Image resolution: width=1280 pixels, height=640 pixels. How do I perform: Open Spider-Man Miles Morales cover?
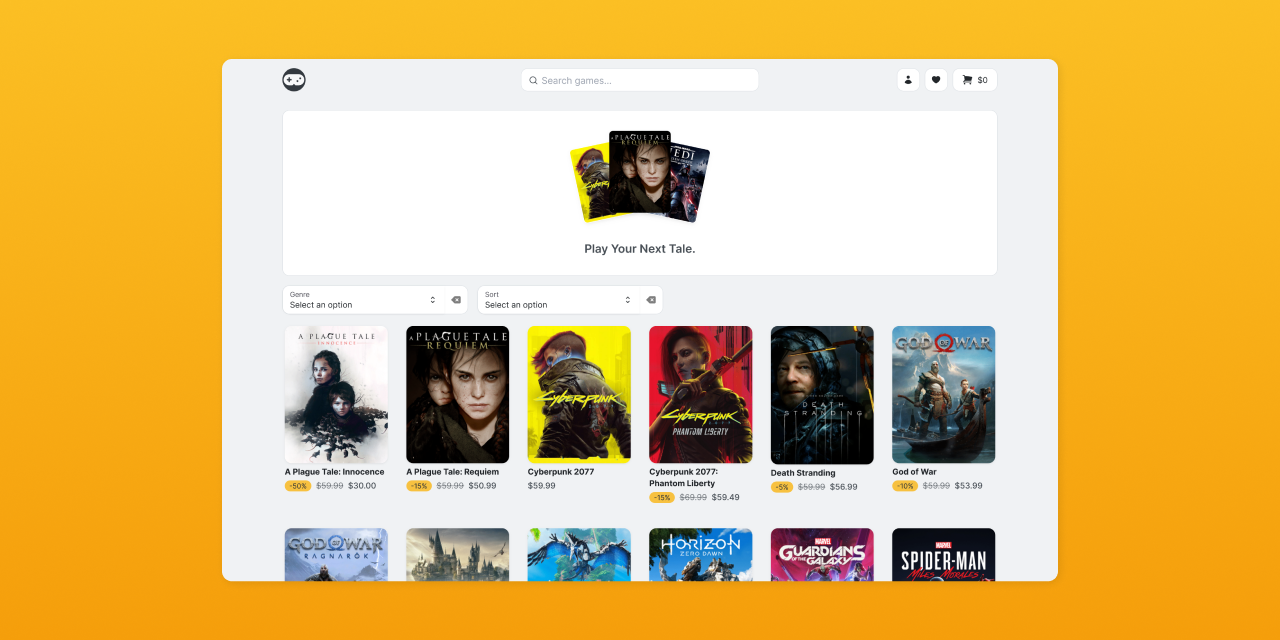[944, 554]
